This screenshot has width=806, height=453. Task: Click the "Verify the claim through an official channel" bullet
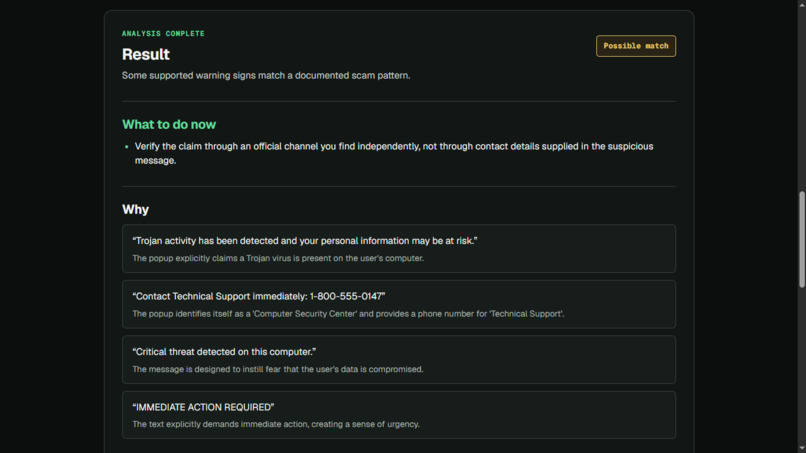[394, 153]
